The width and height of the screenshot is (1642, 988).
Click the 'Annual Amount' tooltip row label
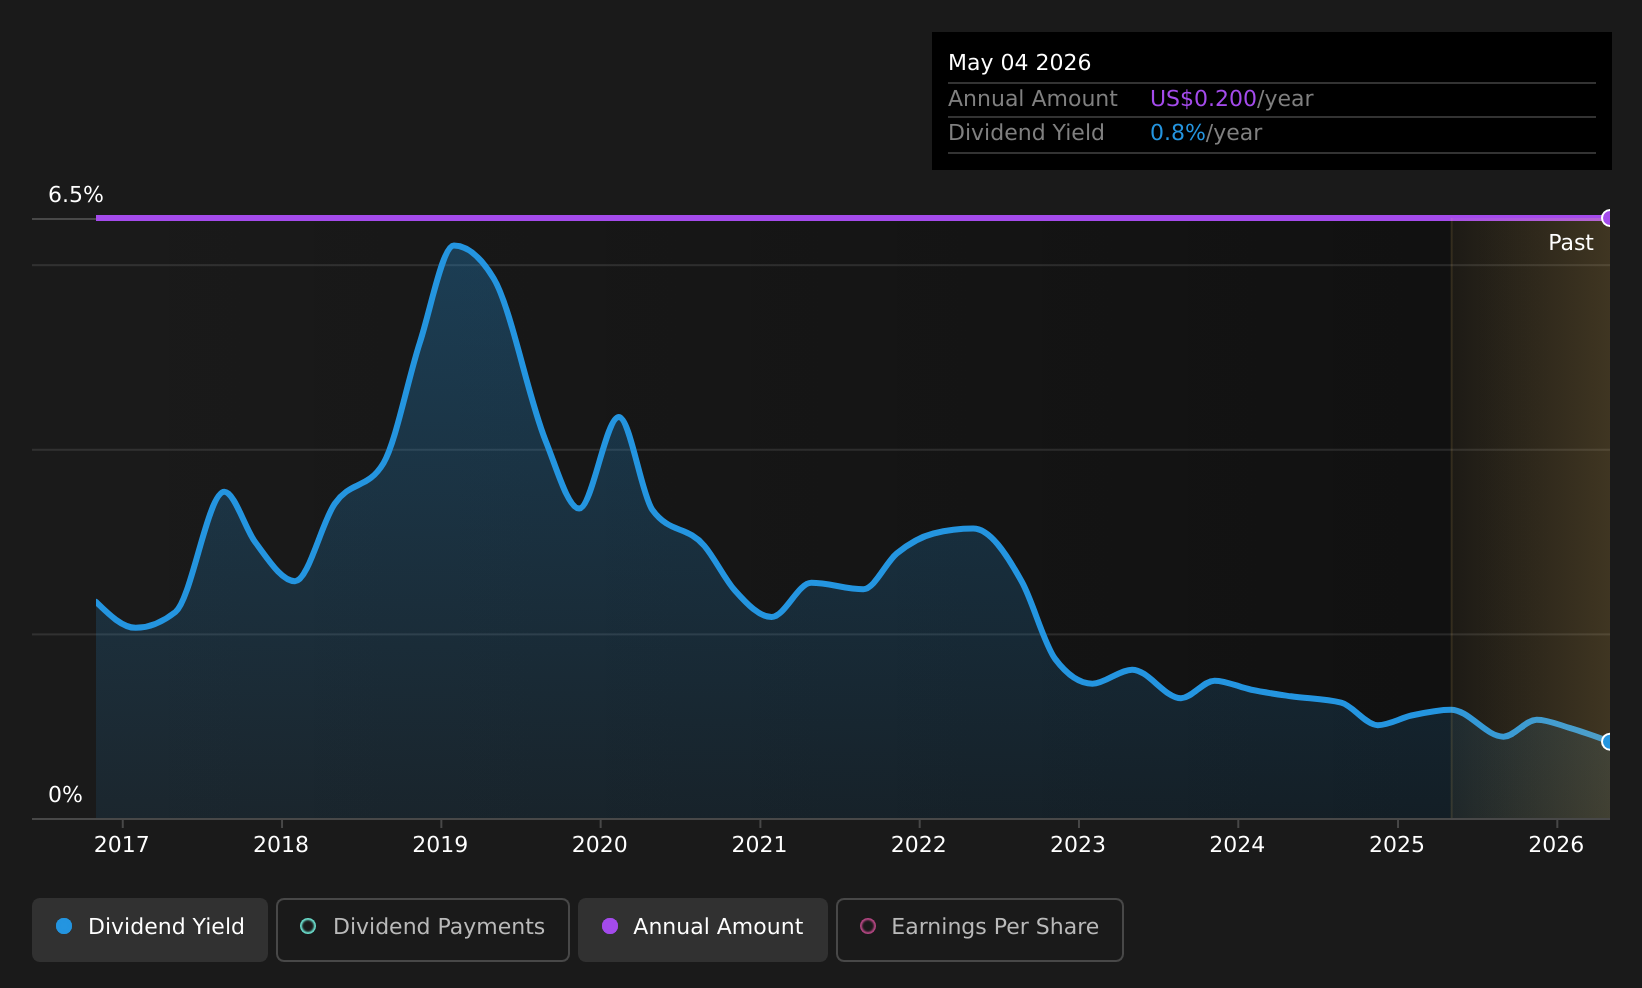click(x=1032, y=99)
